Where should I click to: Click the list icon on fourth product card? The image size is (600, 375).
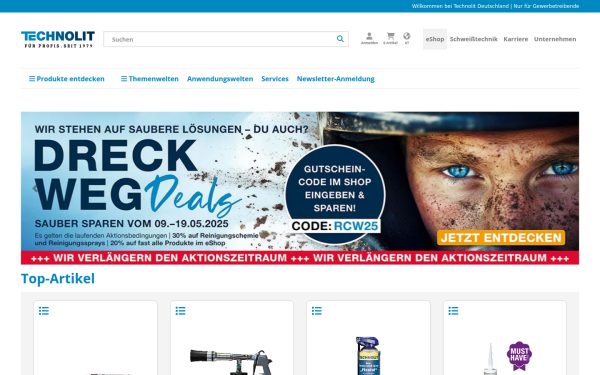pyautogui.click(x=453, y=311)
